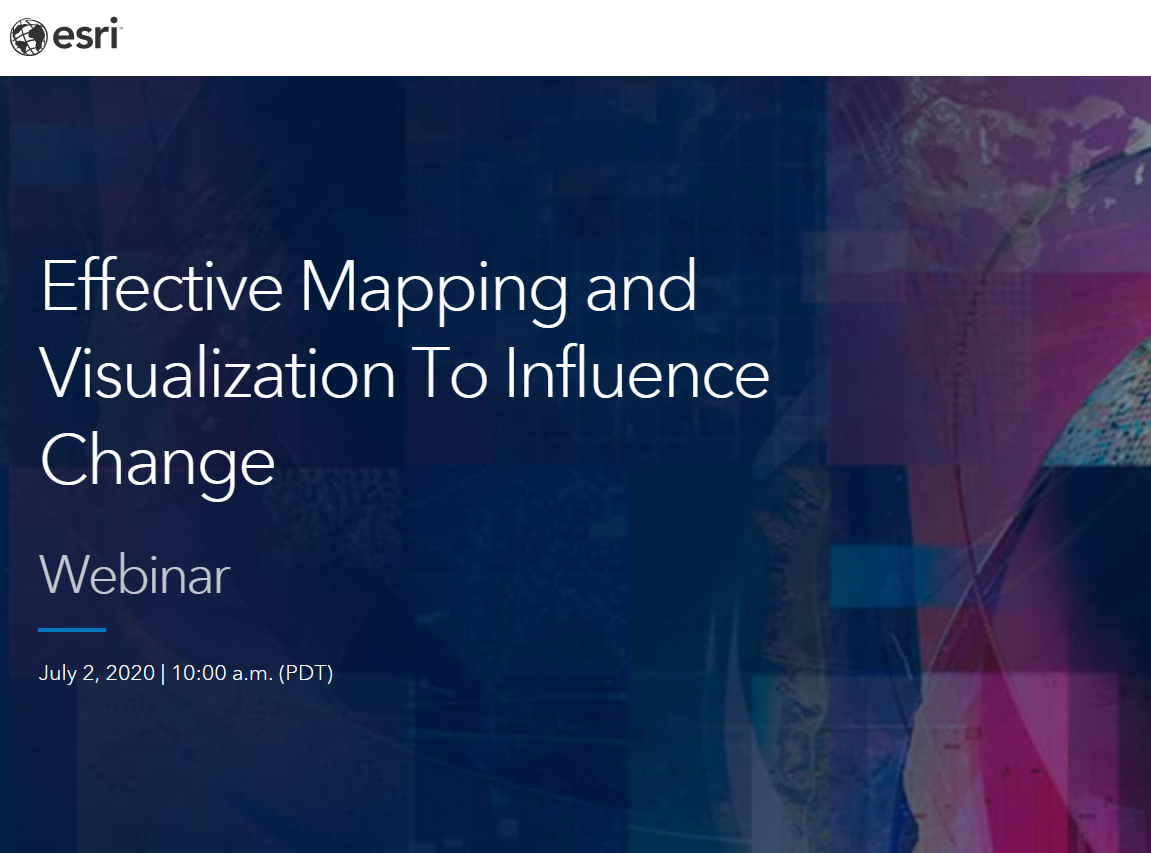Click the "Webinar" subtitle label
The width and height of the screenshot is (1151, 853).
coord(134,575)
